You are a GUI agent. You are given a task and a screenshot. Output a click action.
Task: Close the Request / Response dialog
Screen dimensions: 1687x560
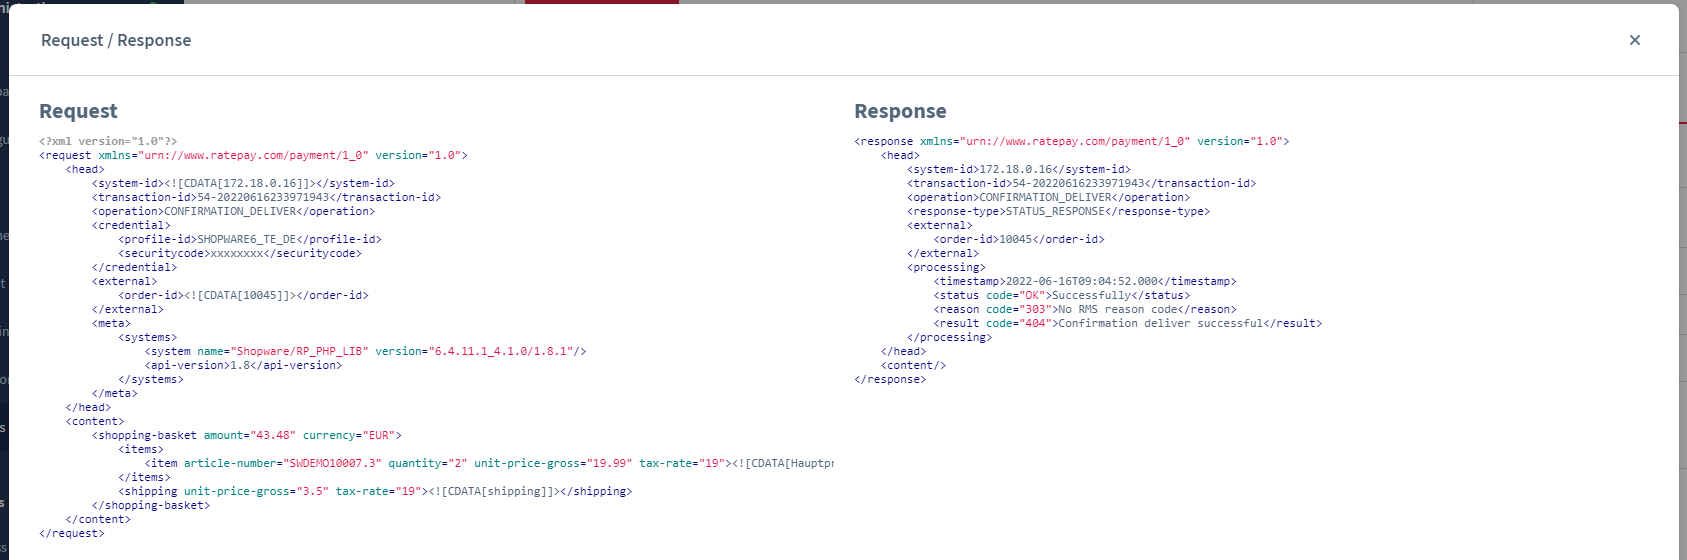point(1634,40)
